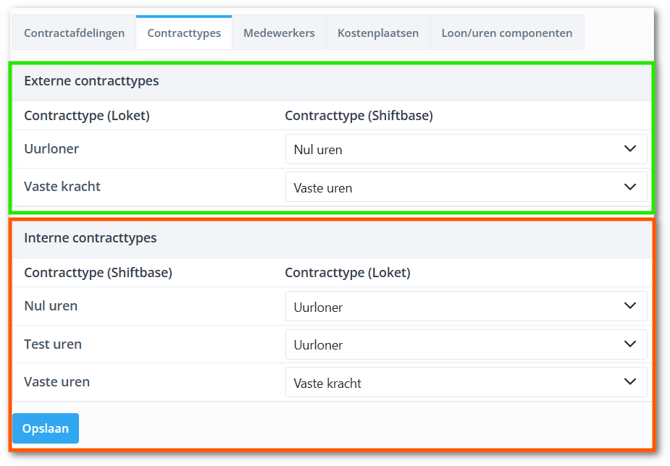
Task: Select the Vaste kracht row label
Action: pos(62,186)
